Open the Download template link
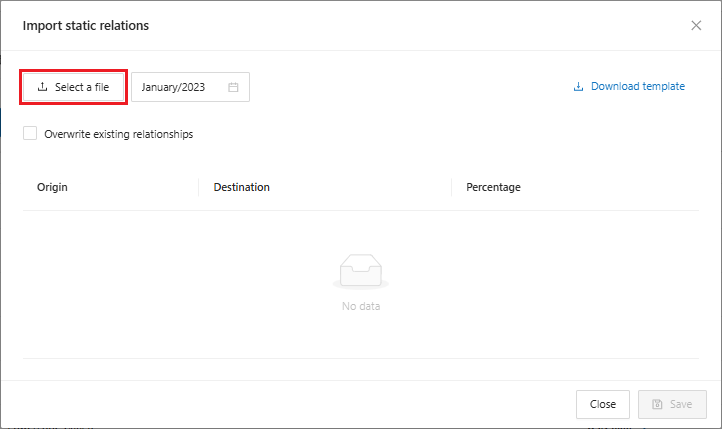Viewport: 722px width, 429px height. pos(637,86)
